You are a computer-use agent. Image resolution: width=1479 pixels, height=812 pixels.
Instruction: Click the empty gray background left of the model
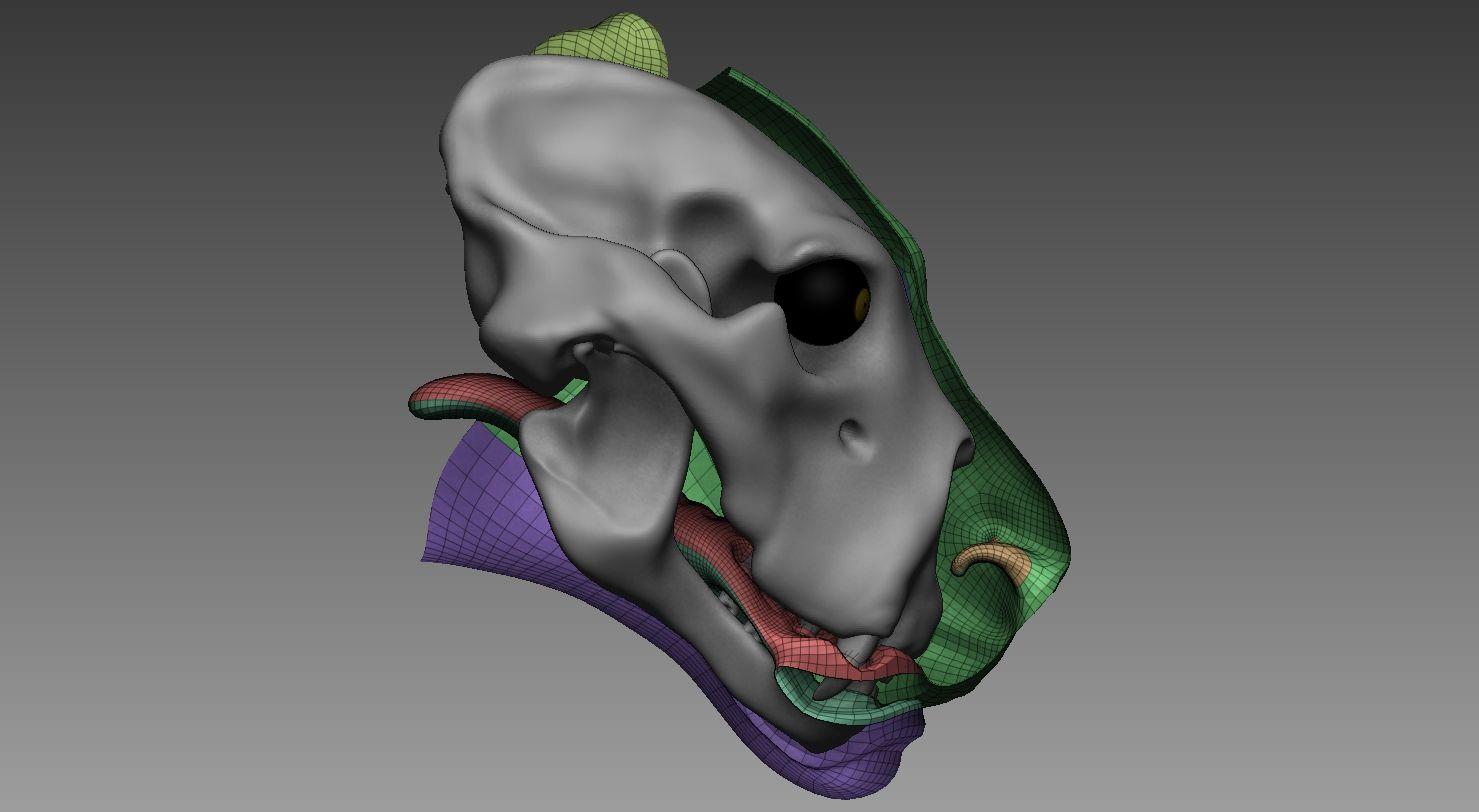tap(200, 400)
